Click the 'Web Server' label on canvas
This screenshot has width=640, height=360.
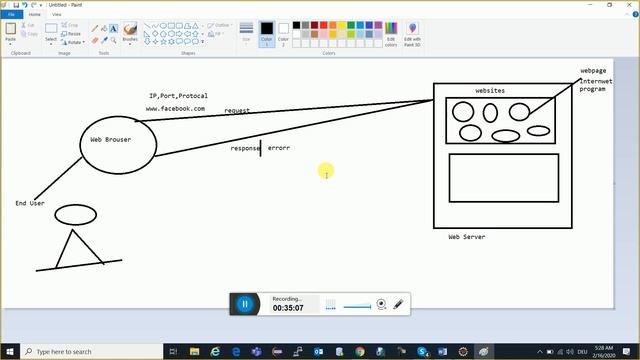point(467,237)
